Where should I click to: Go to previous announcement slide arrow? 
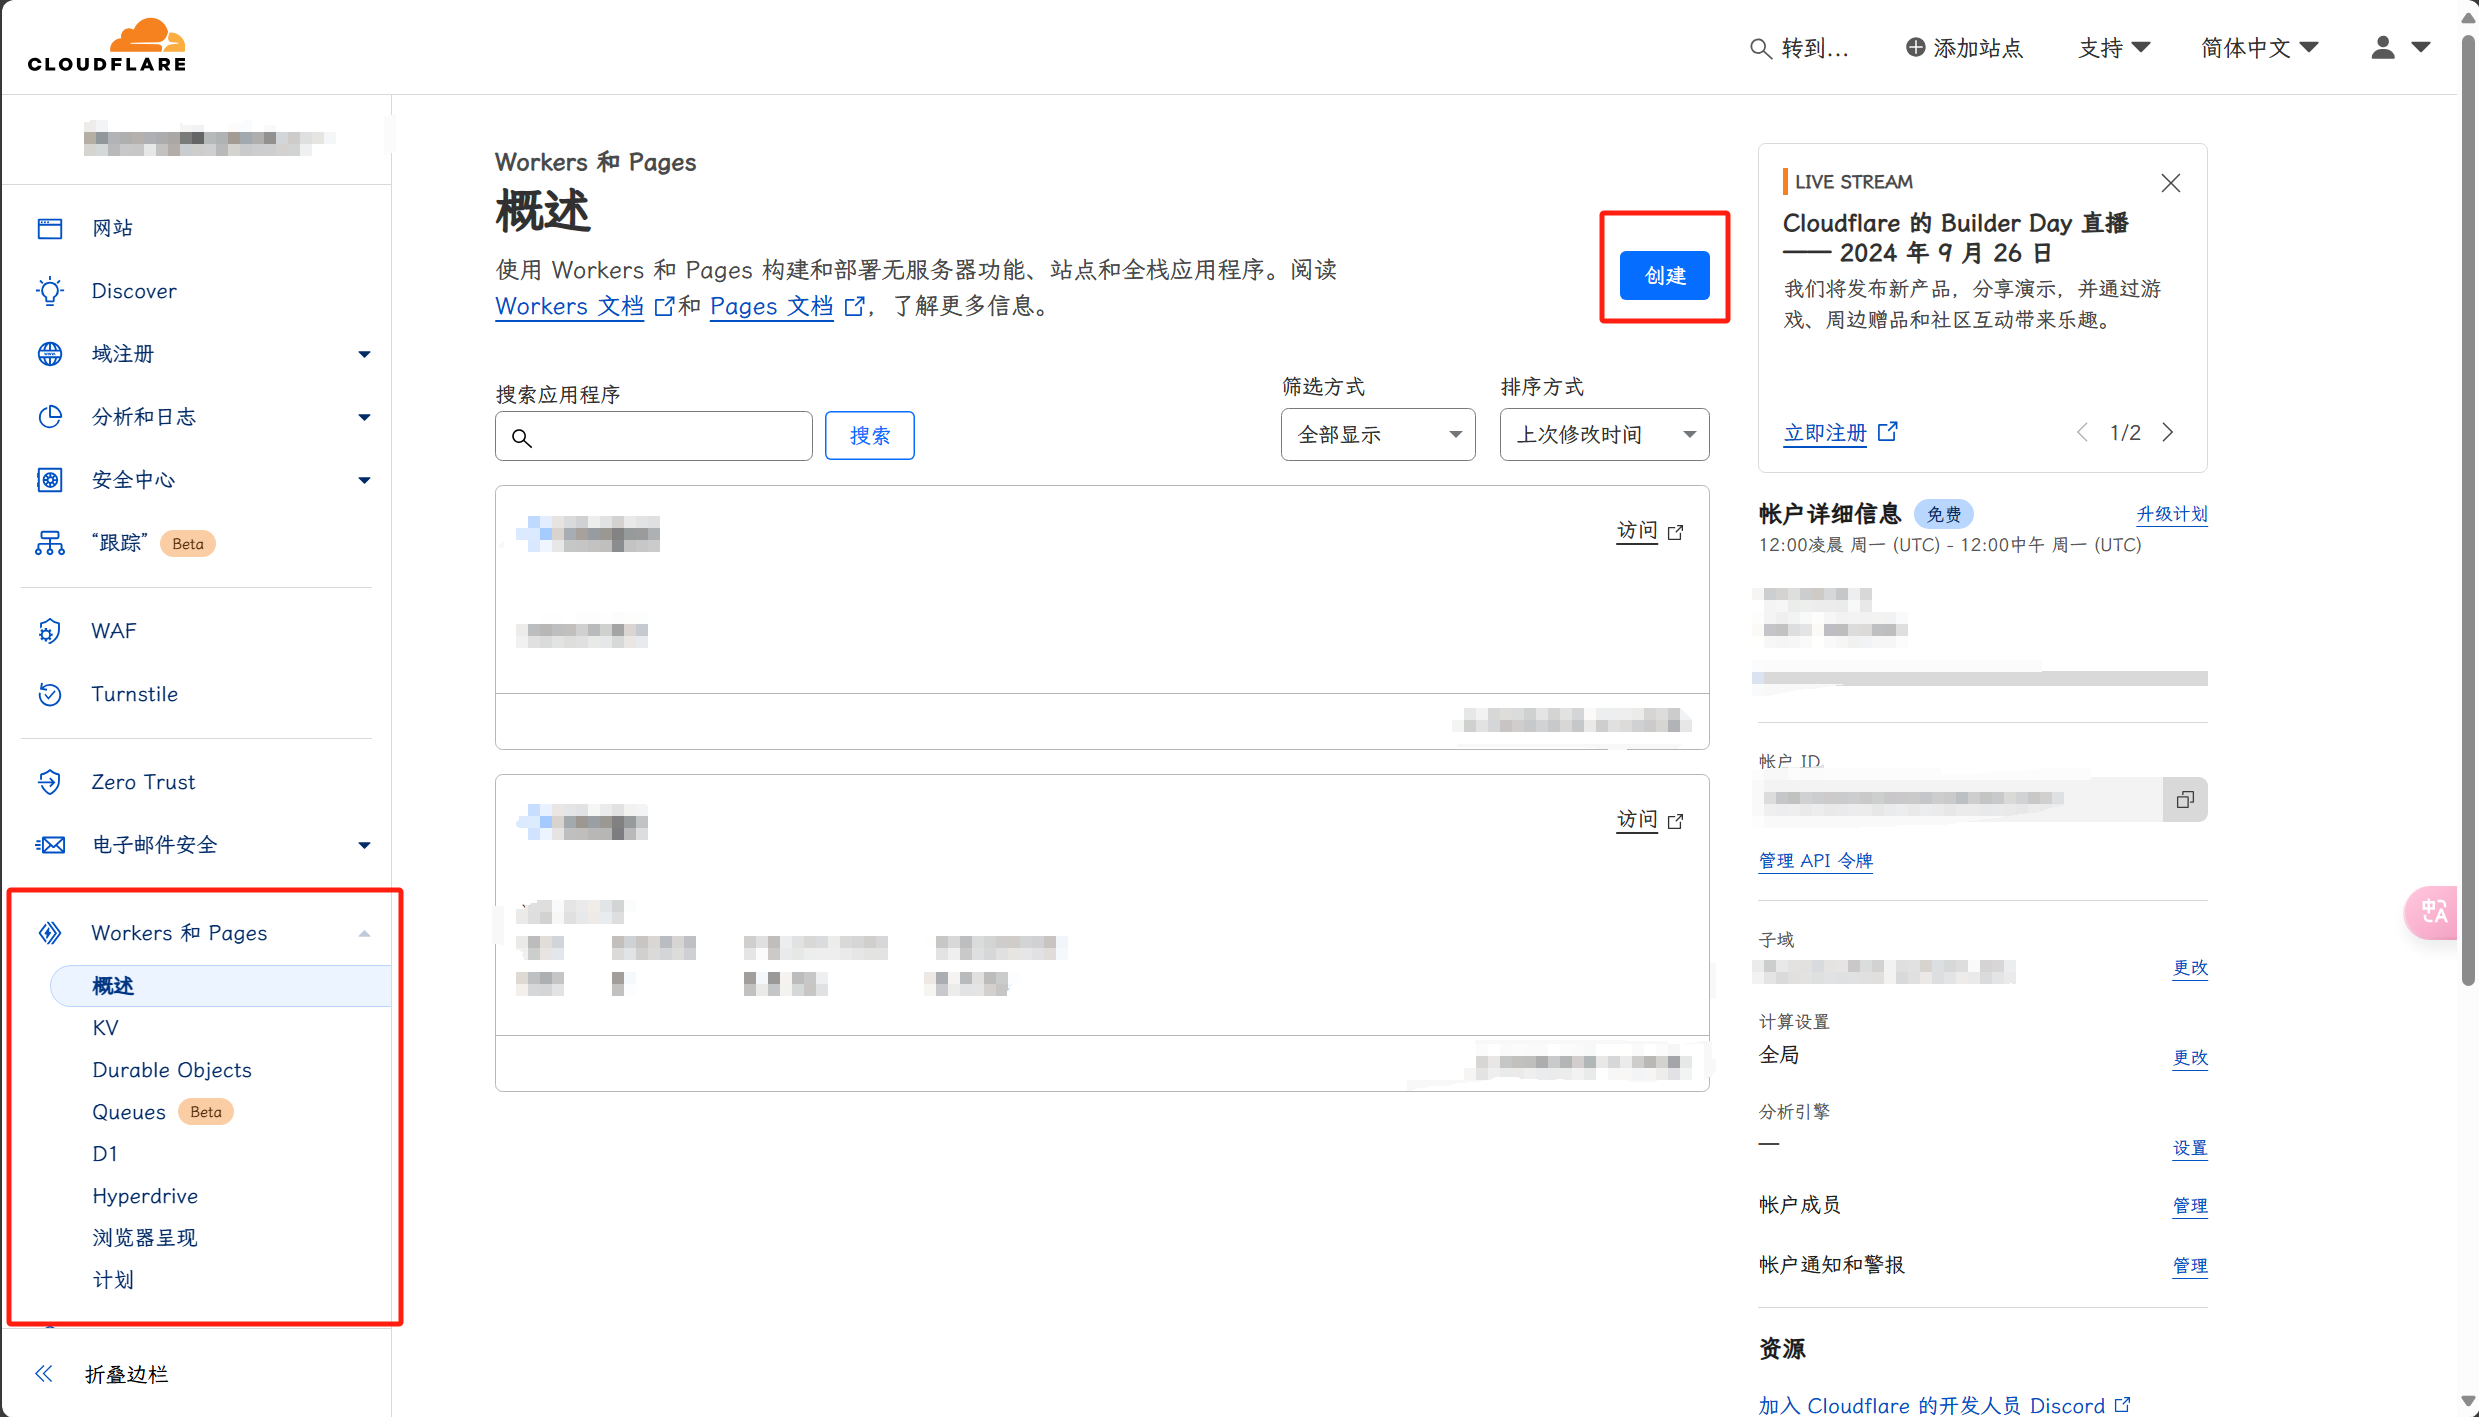(2082, 432)
